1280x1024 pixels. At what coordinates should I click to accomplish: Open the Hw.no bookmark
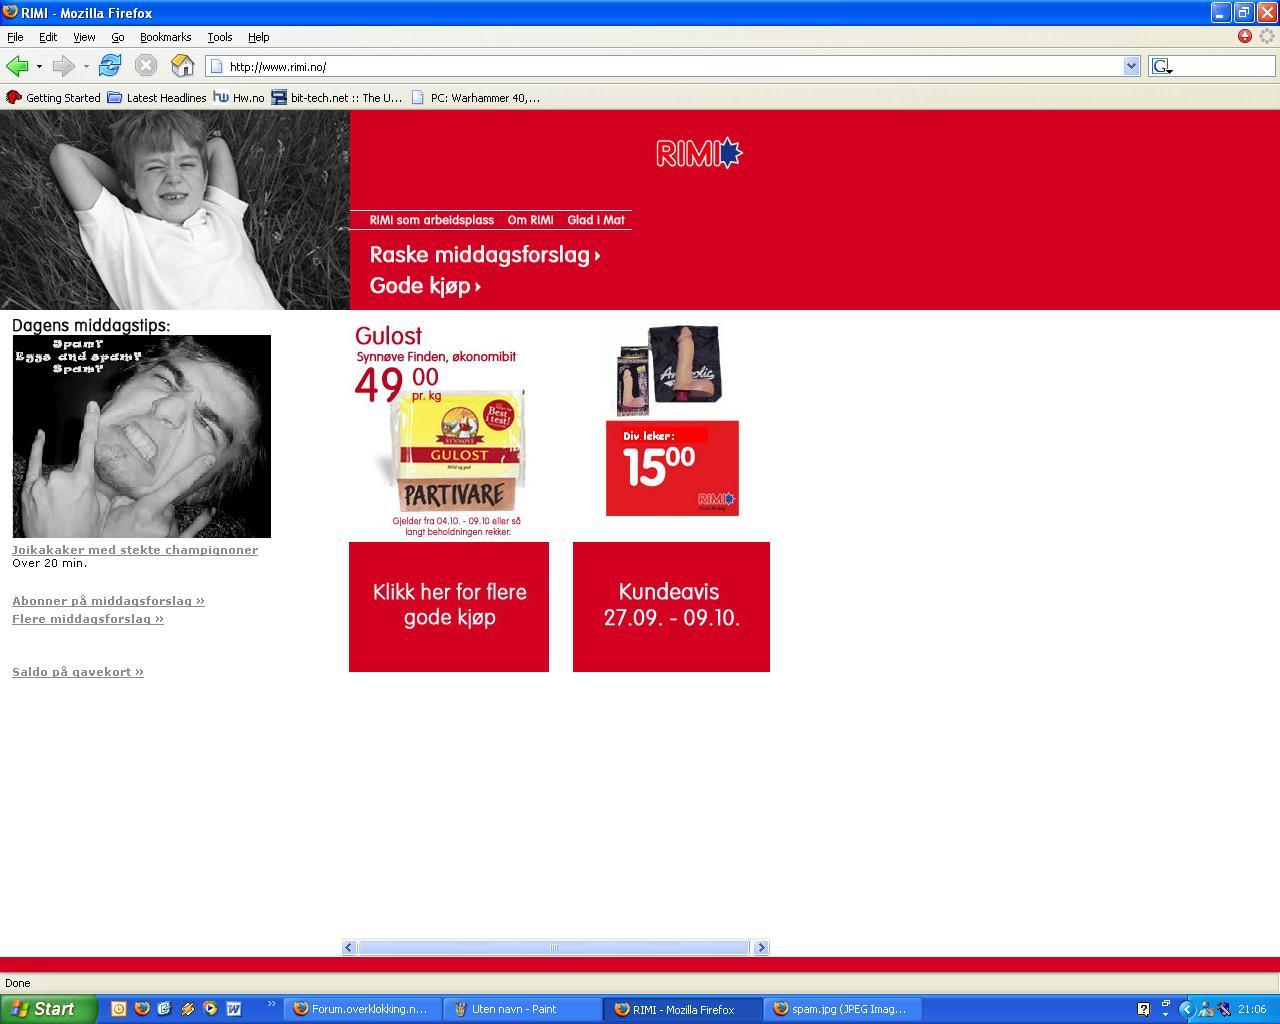click(239, 97)
